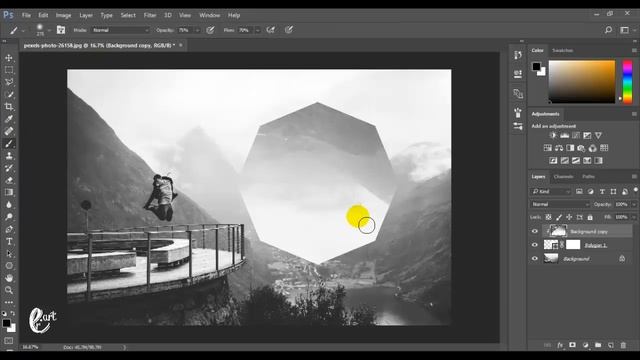Screen dimensions: 640x360
Task: Open the File menu
Action: pyautogui.click(x=27, y=16)
